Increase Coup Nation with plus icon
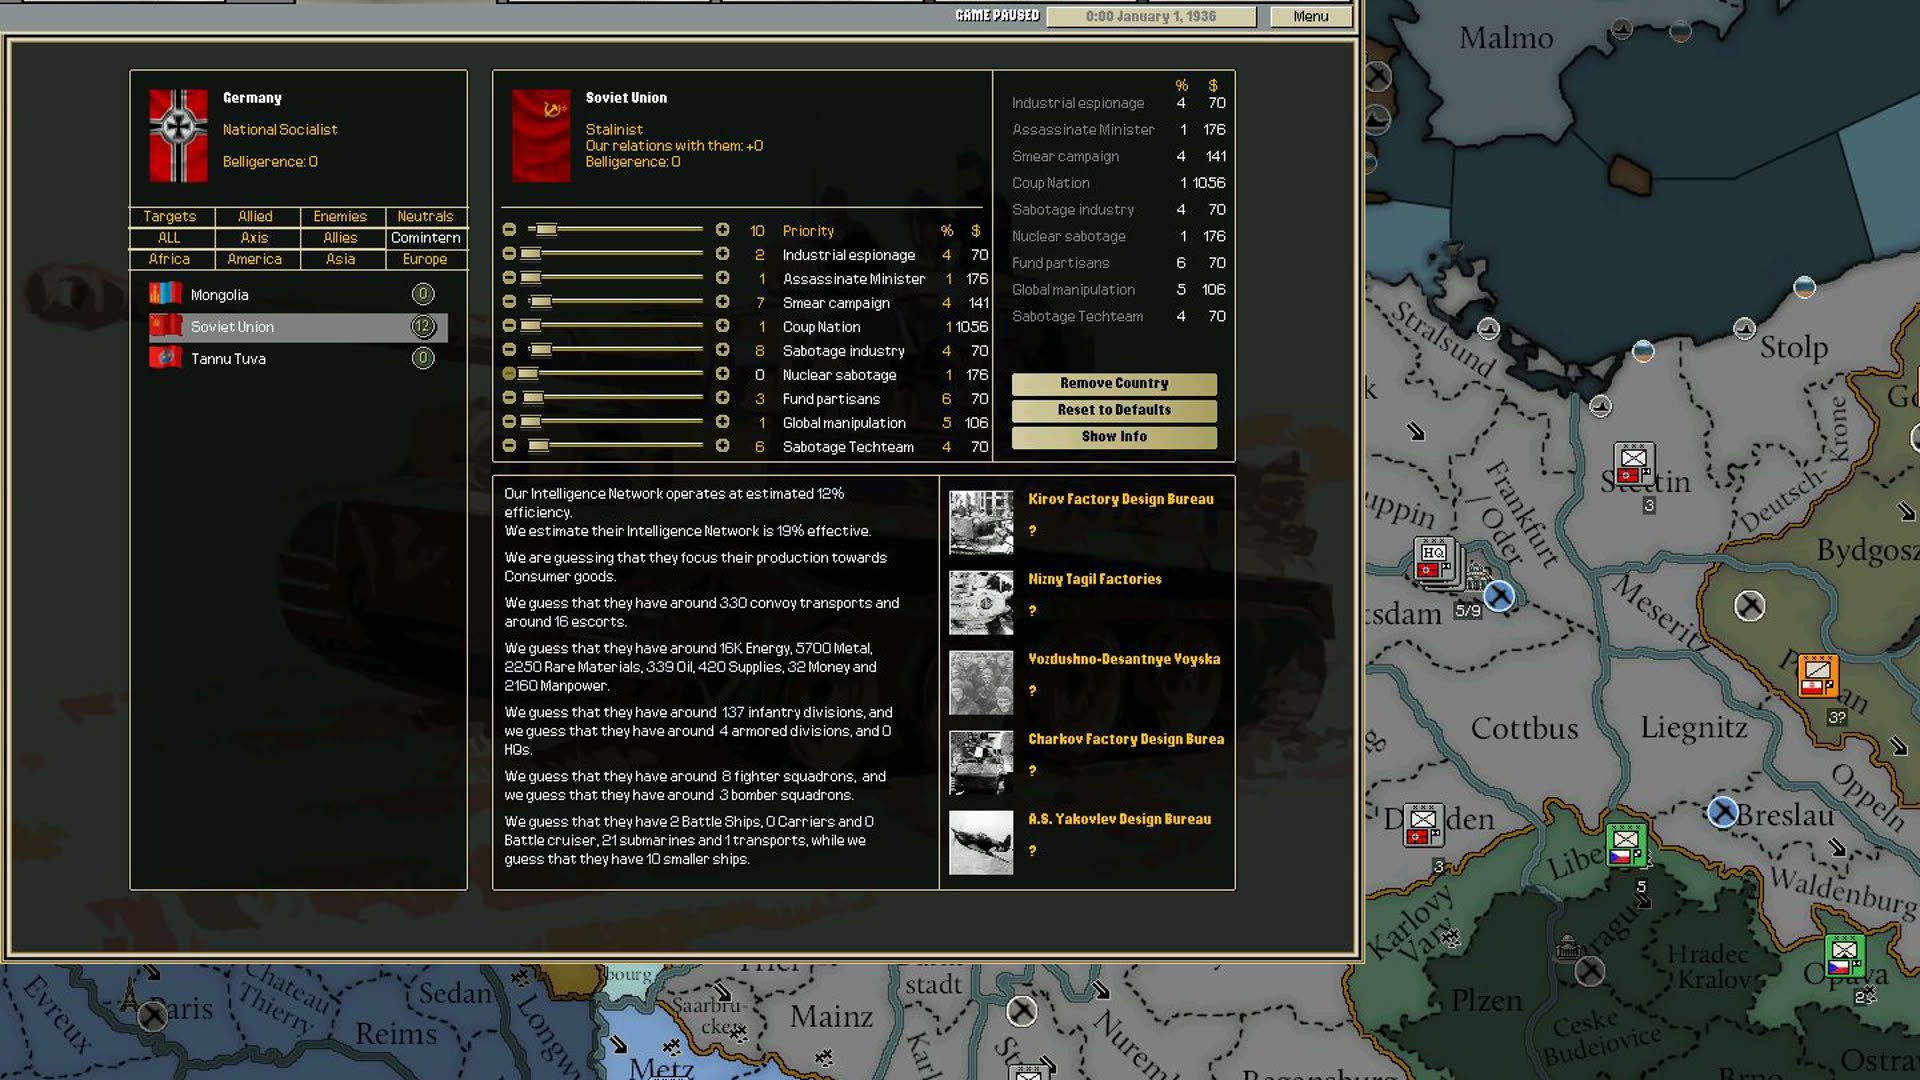1920x1080 pixels. pos(722,326)
